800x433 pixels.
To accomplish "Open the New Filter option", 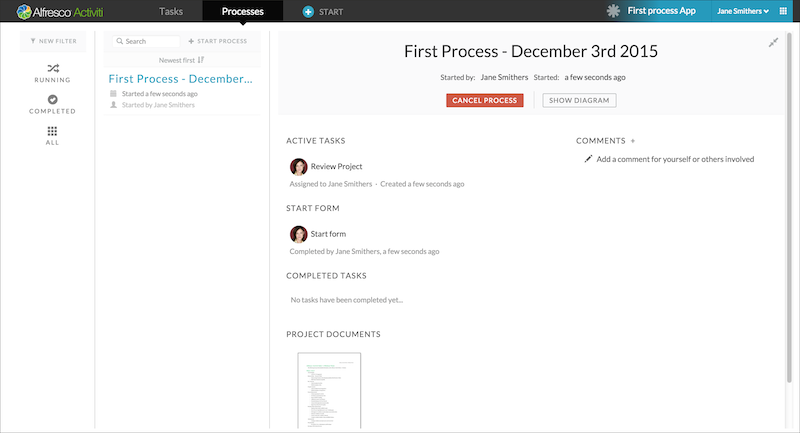I will click(52, 41).
